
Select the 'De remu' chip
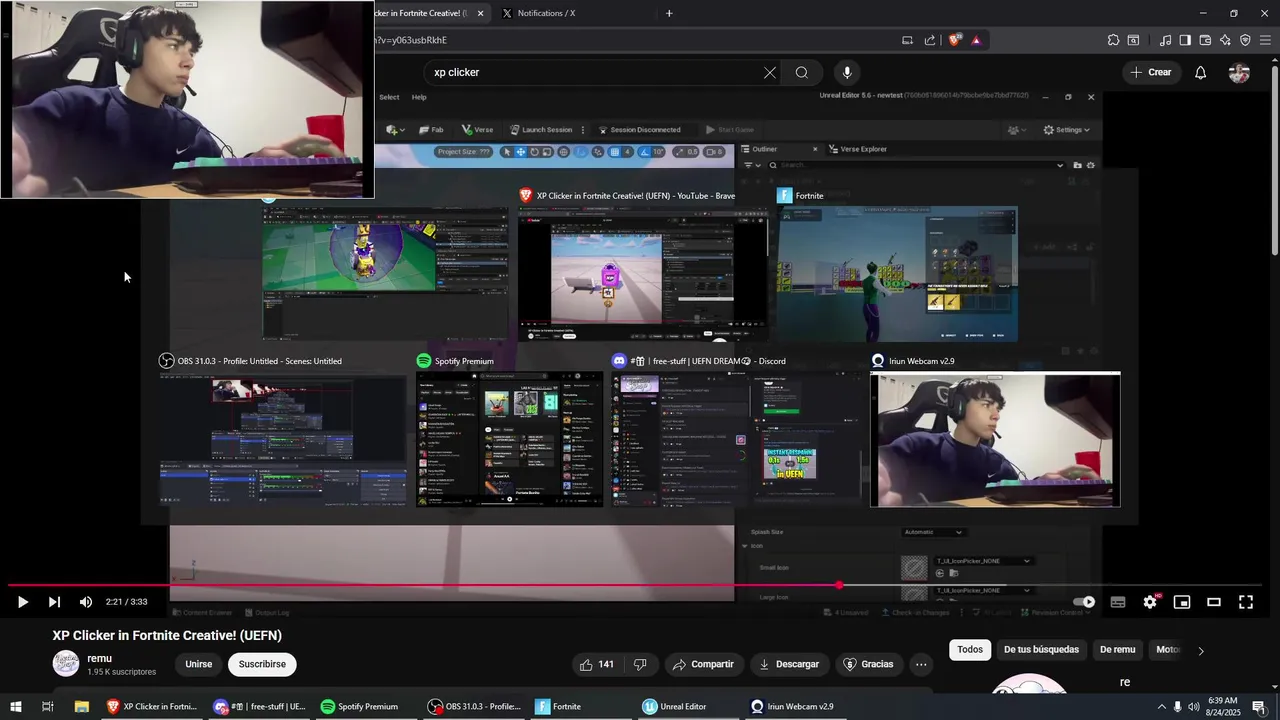(x=1117, y=649)
